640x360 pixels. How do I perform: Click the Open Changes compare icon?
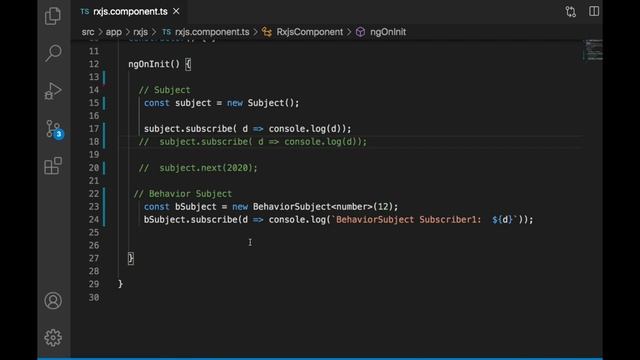tap(571, 11)
